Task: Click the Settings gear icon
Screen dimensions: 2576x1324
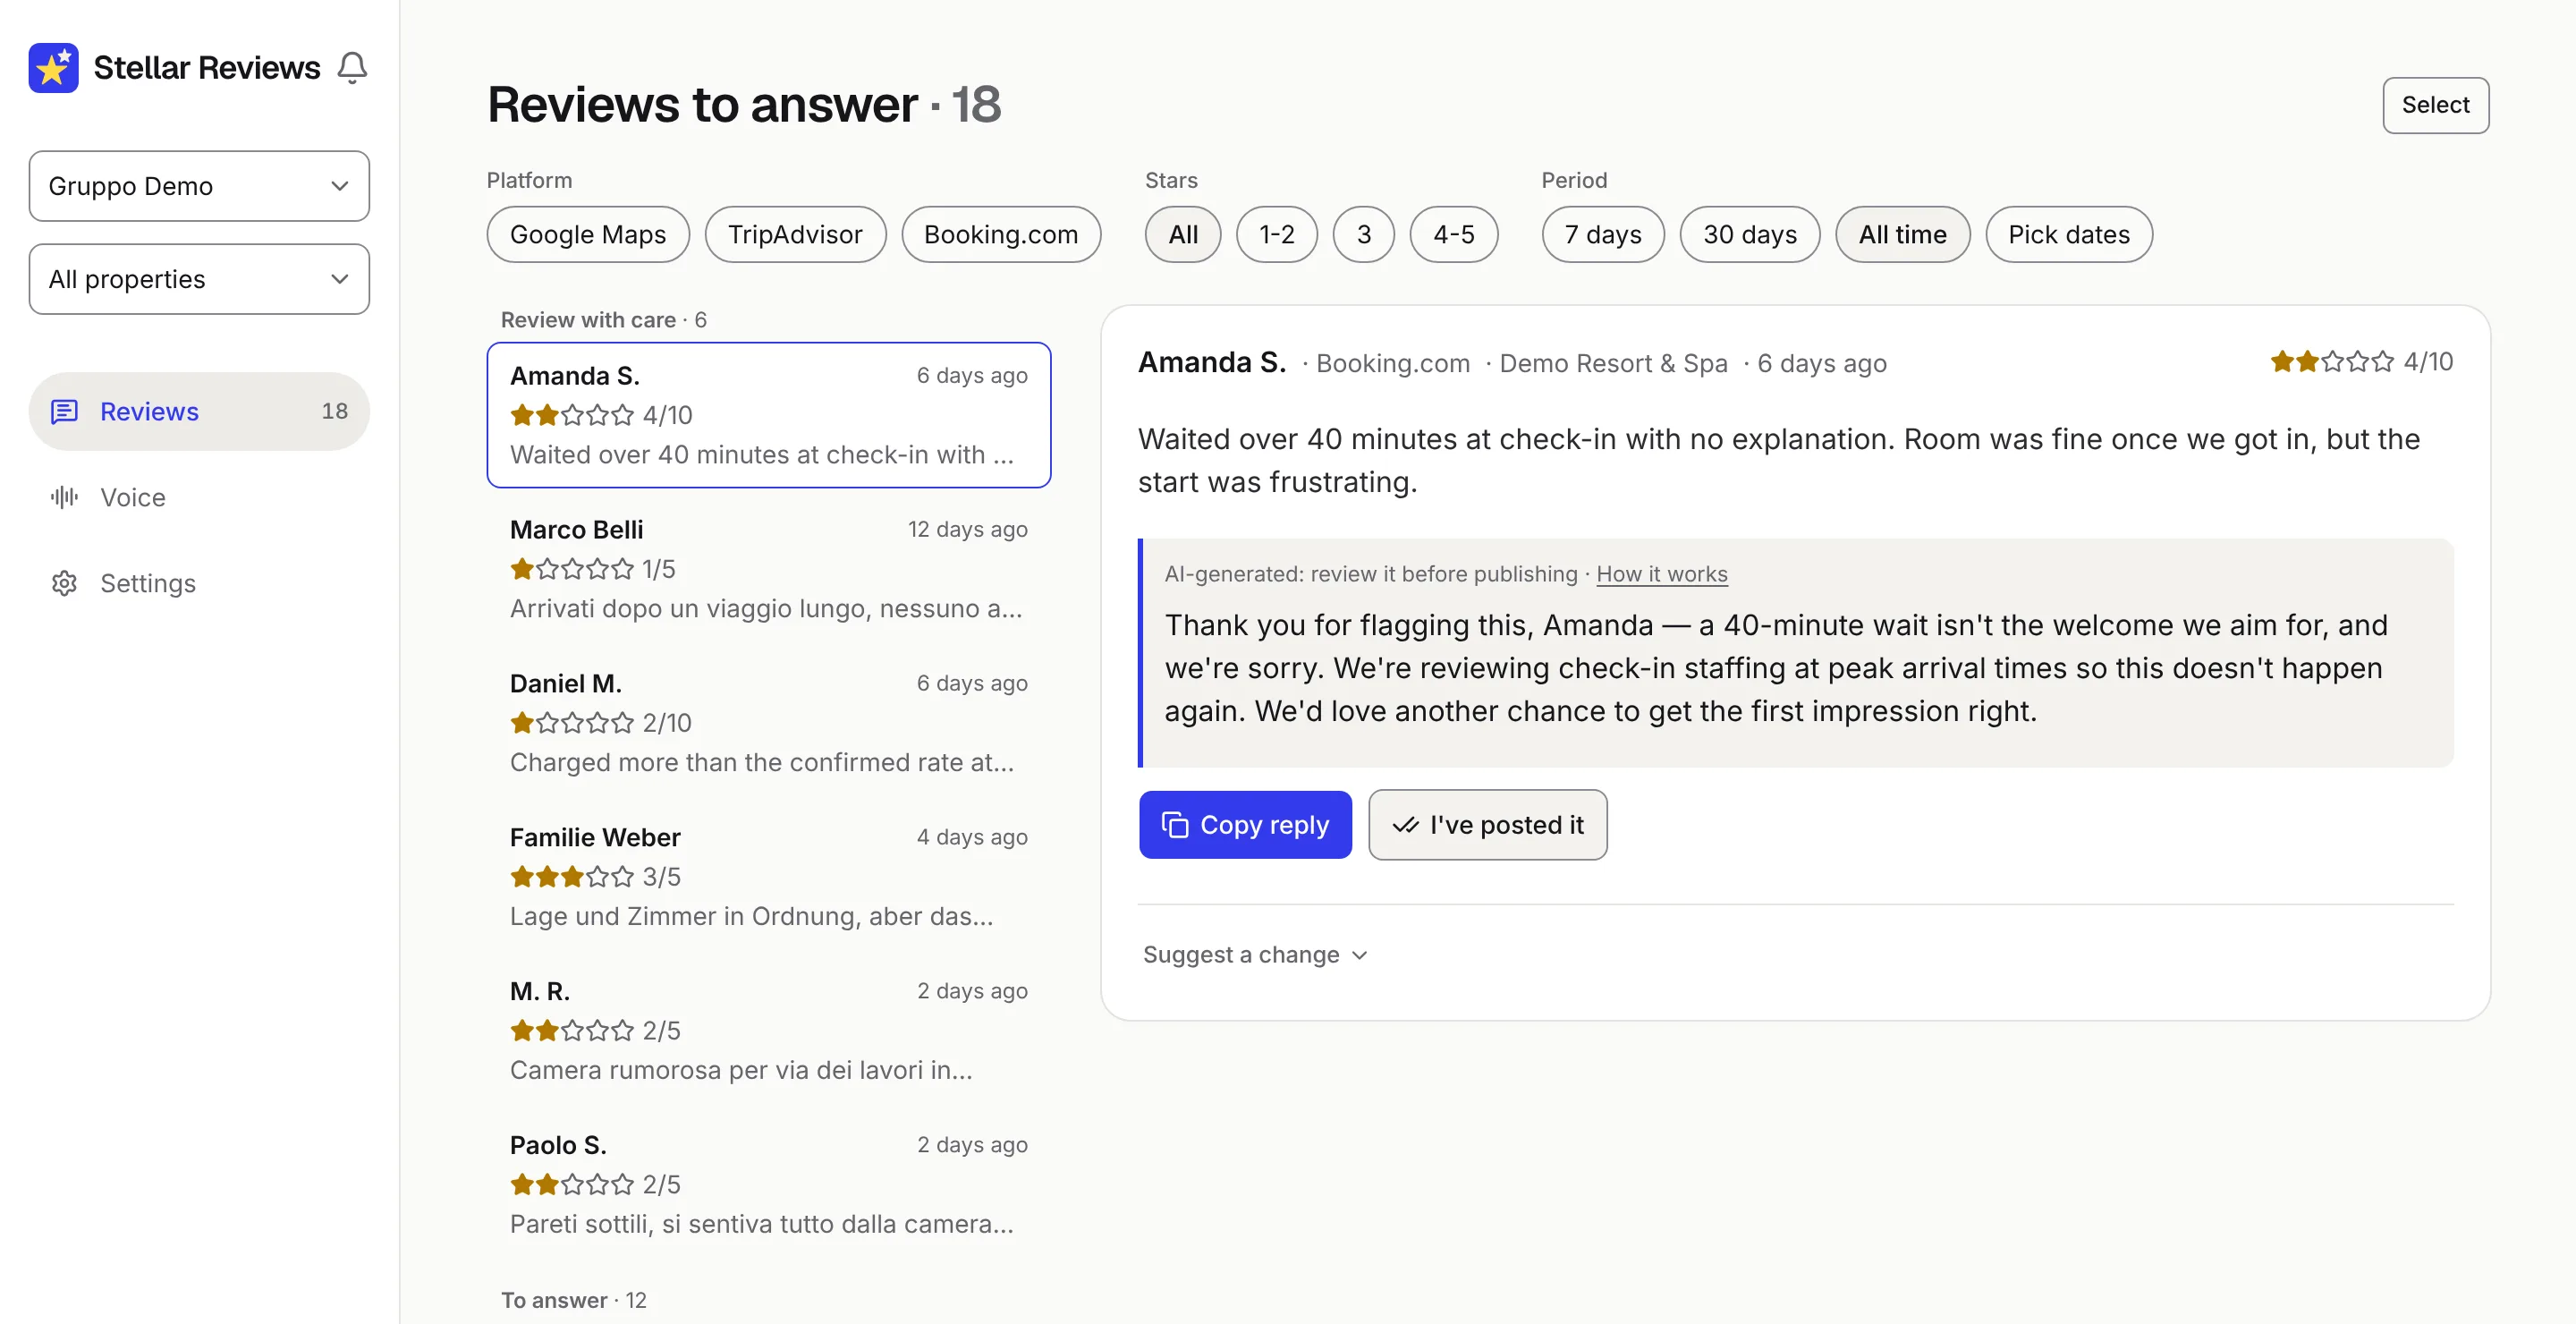Action: [x=65, y=583]
